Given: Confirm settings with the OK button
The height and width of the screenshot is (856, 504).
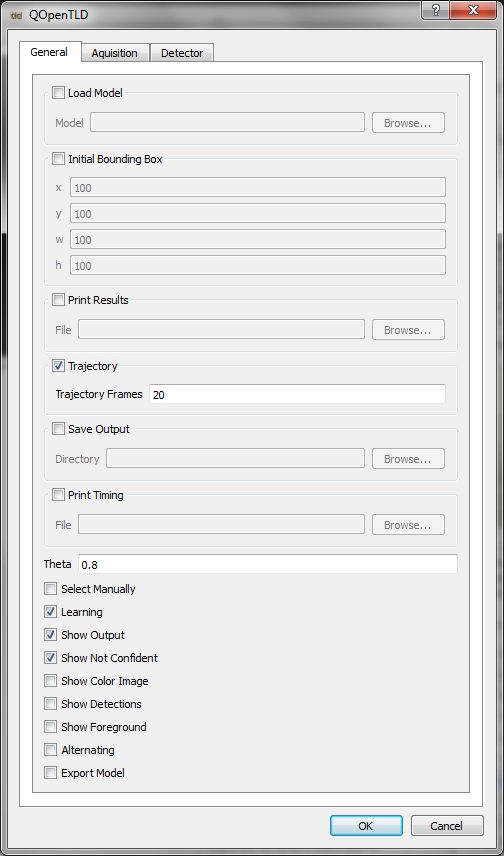Looking at the screenshot, I should pyautogui.click(x=366, y=825).
